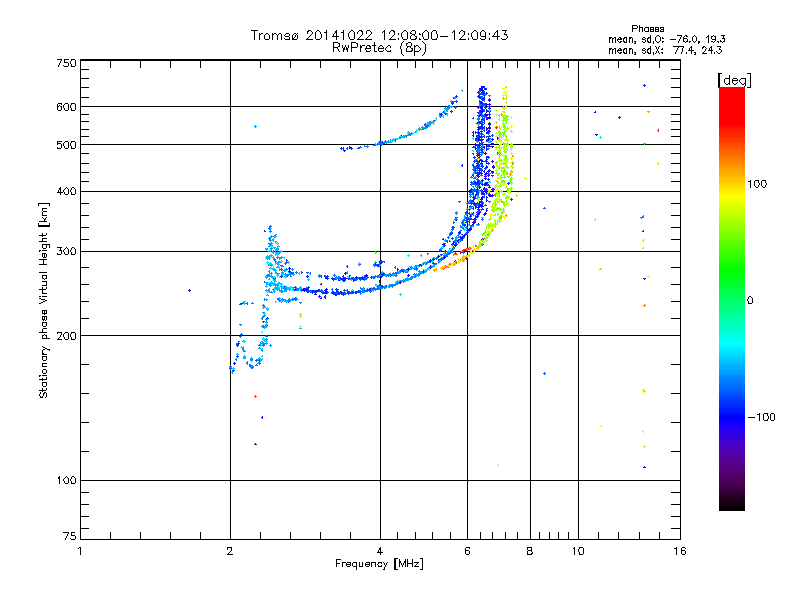This screenshot has height=600, width=800.
Task: Click the 'Stationary phase Virtual Height [km]' axis label
Action: [x=44, y=300]
